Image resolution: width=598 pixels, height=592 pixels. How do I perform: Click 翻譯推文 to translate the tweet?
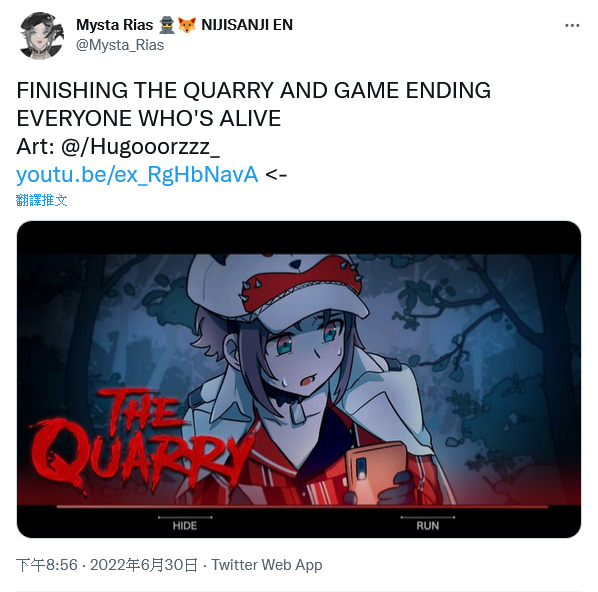point(42,200)
